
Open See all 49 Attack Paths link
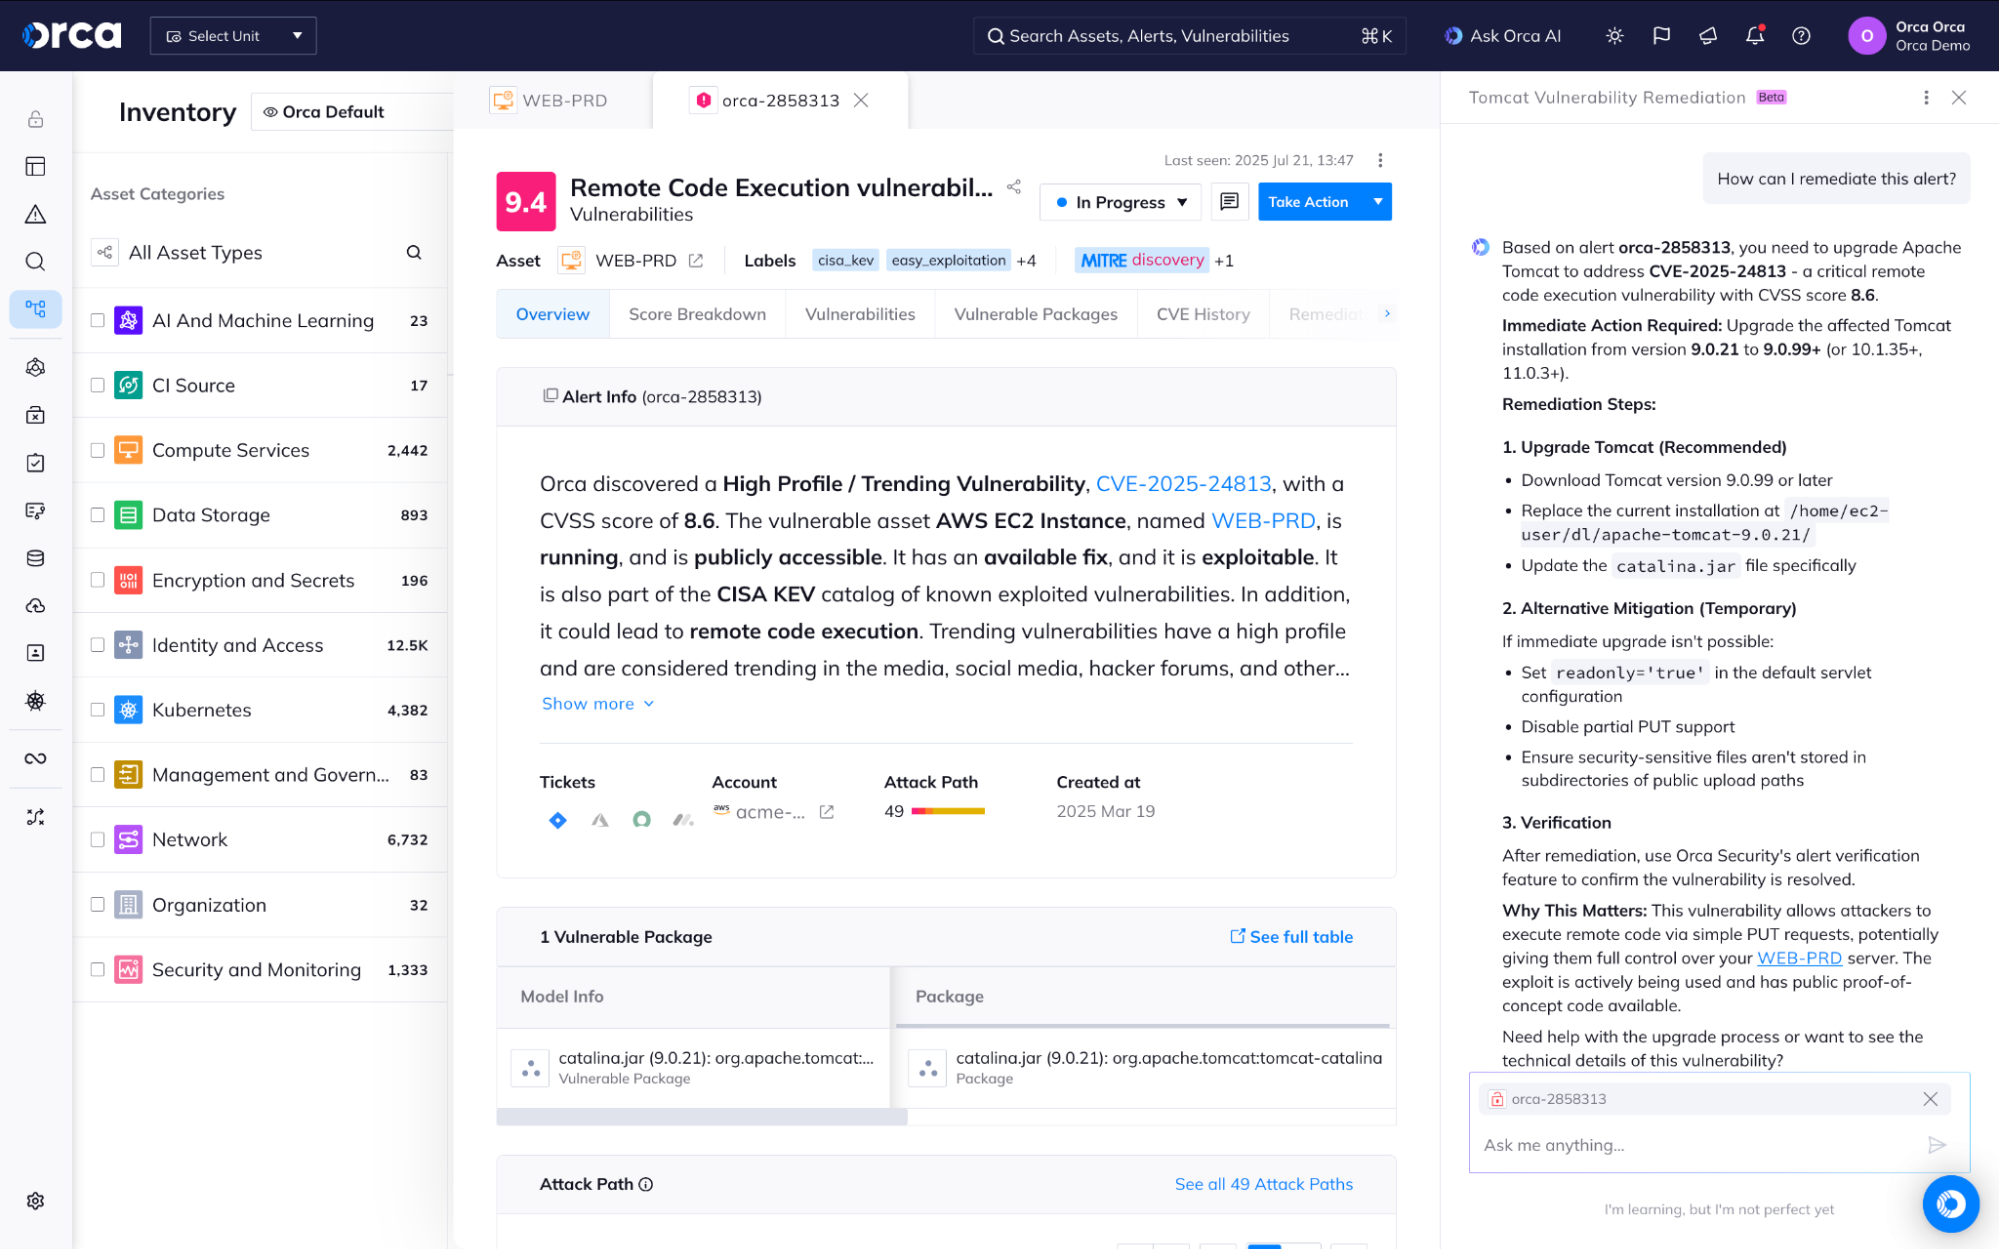click(1263, 1185)
